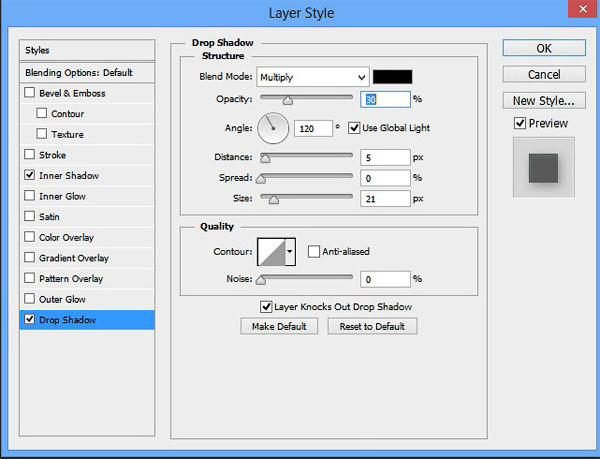
Task: Open the black shadow color swatch
Action: pos(392,77)
